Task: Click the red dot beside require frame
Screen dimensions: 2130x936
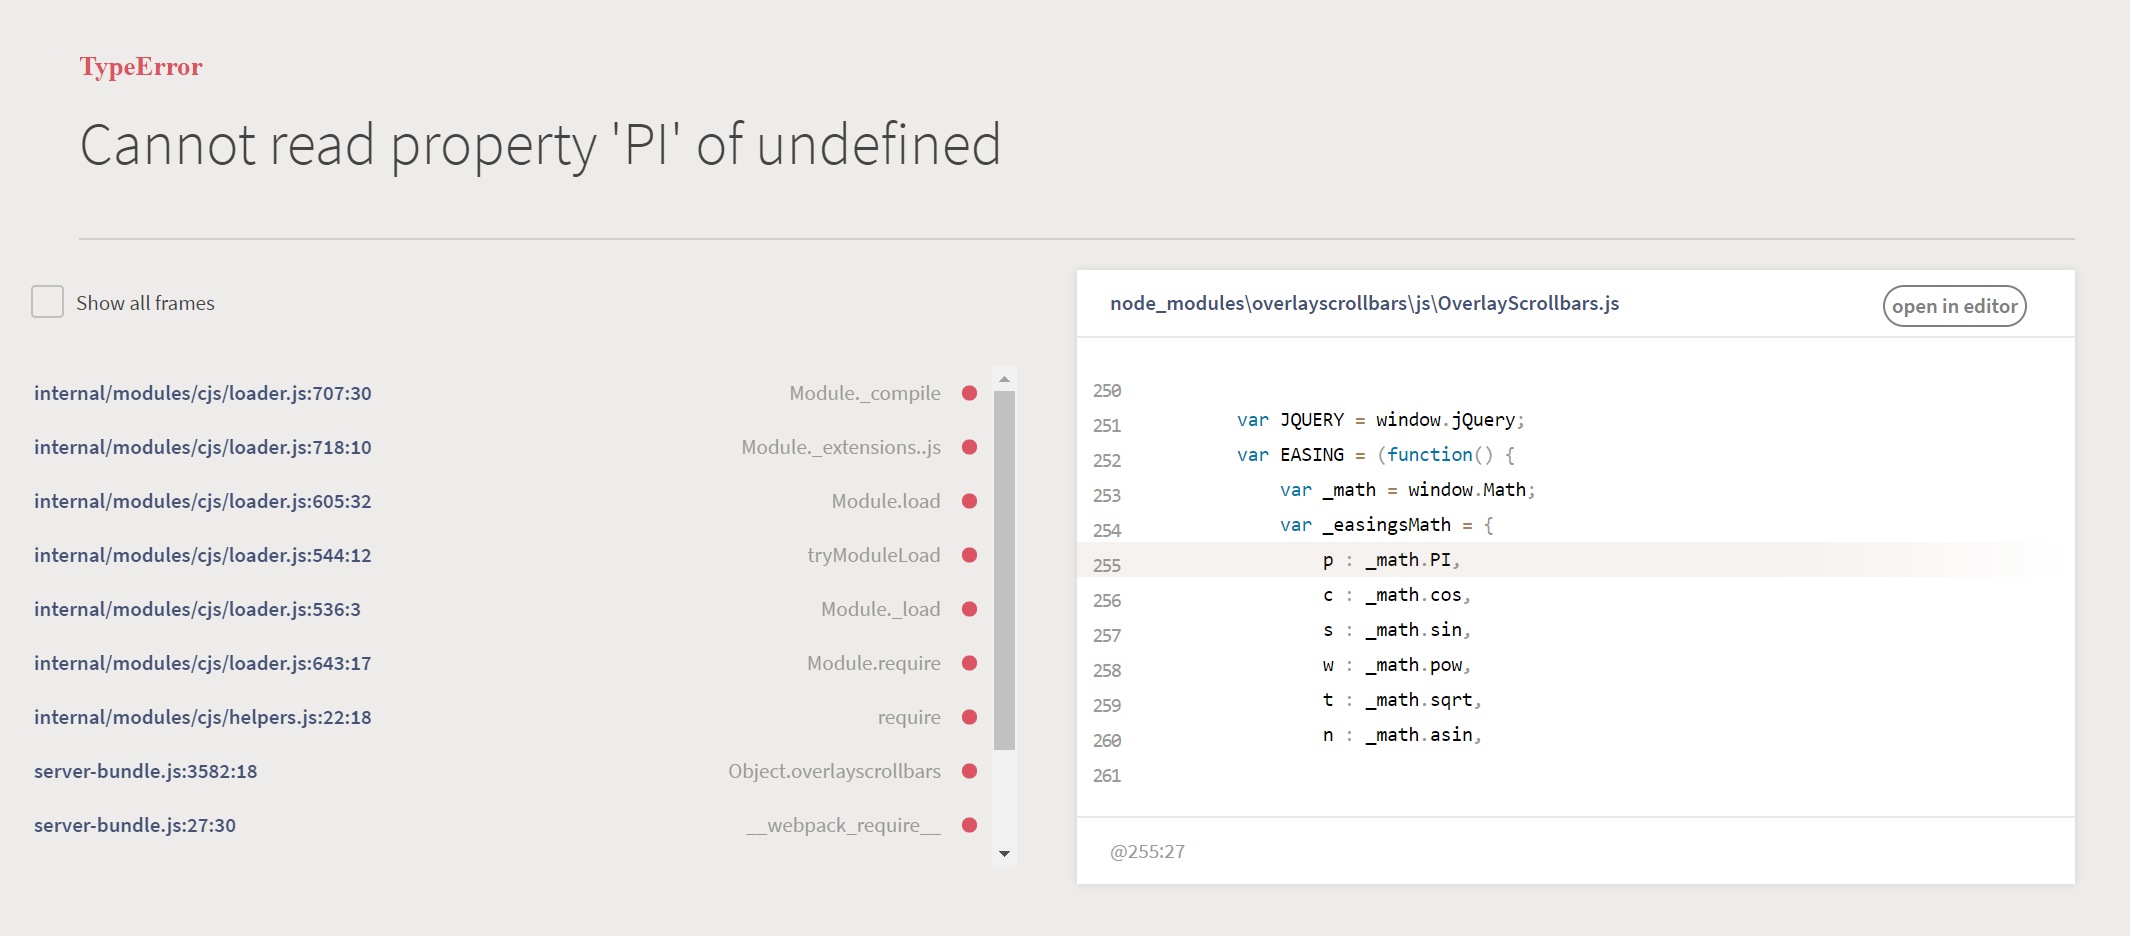Action: click(x=969, y=717)
